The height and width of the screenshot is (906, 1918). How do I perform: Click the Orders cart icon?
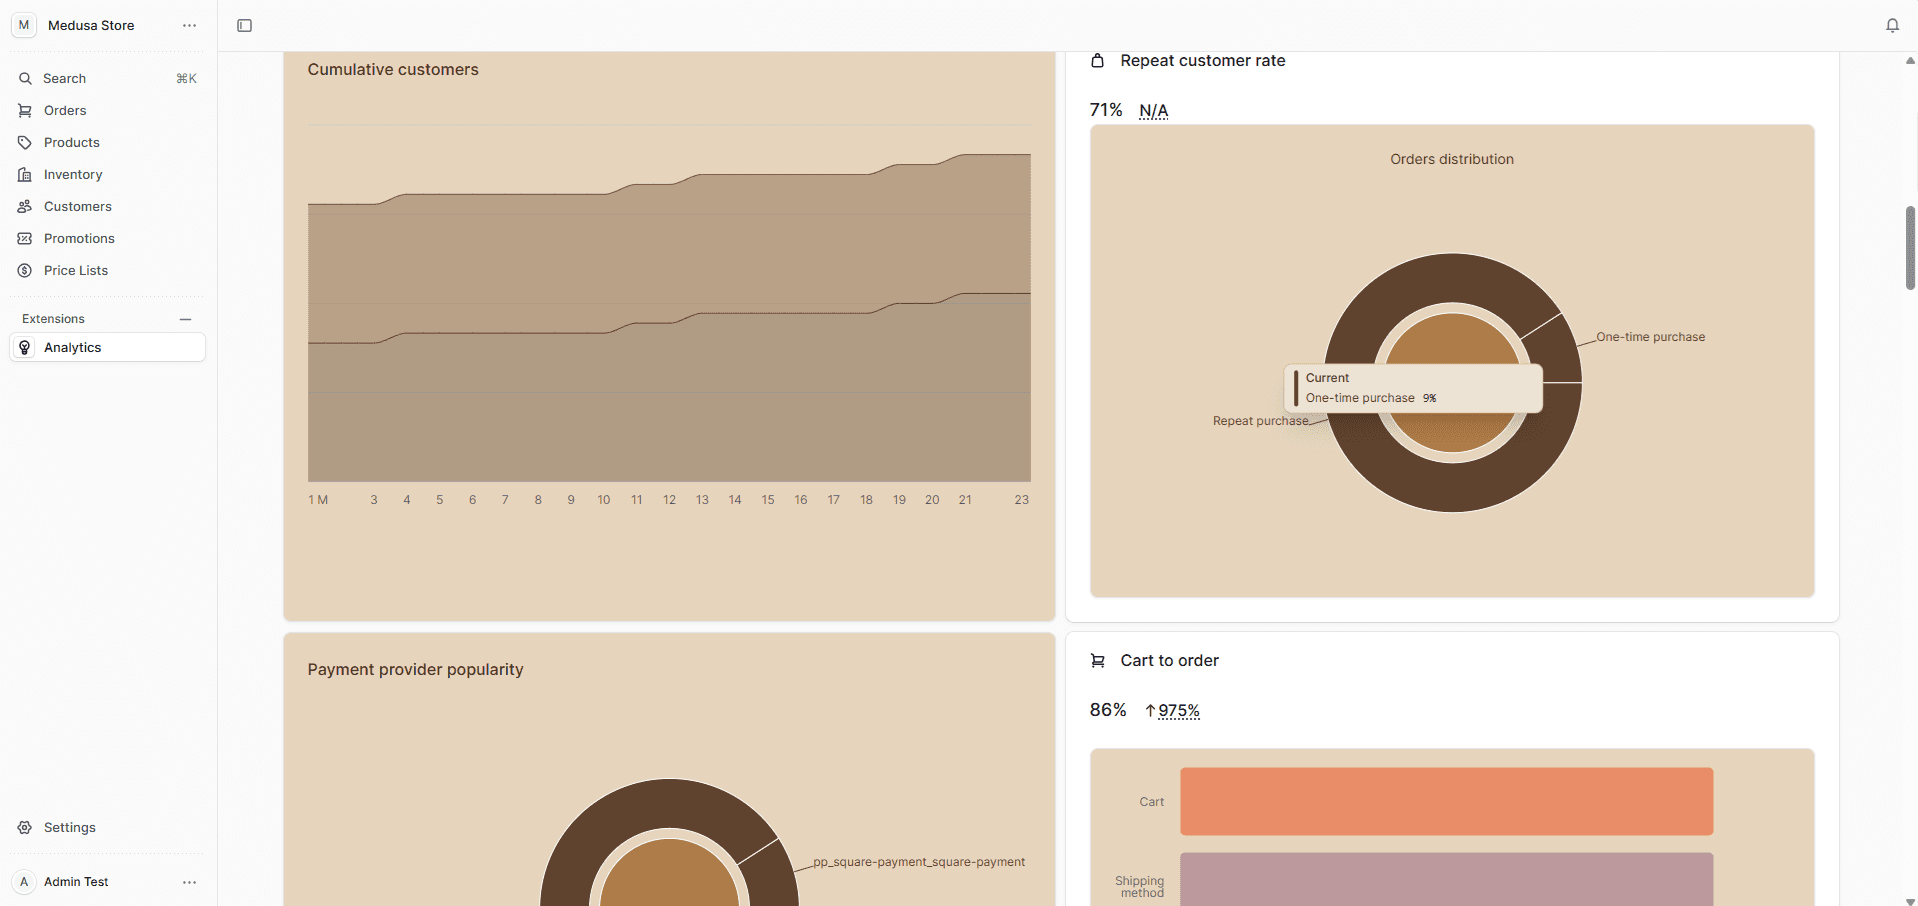[25, 111]
